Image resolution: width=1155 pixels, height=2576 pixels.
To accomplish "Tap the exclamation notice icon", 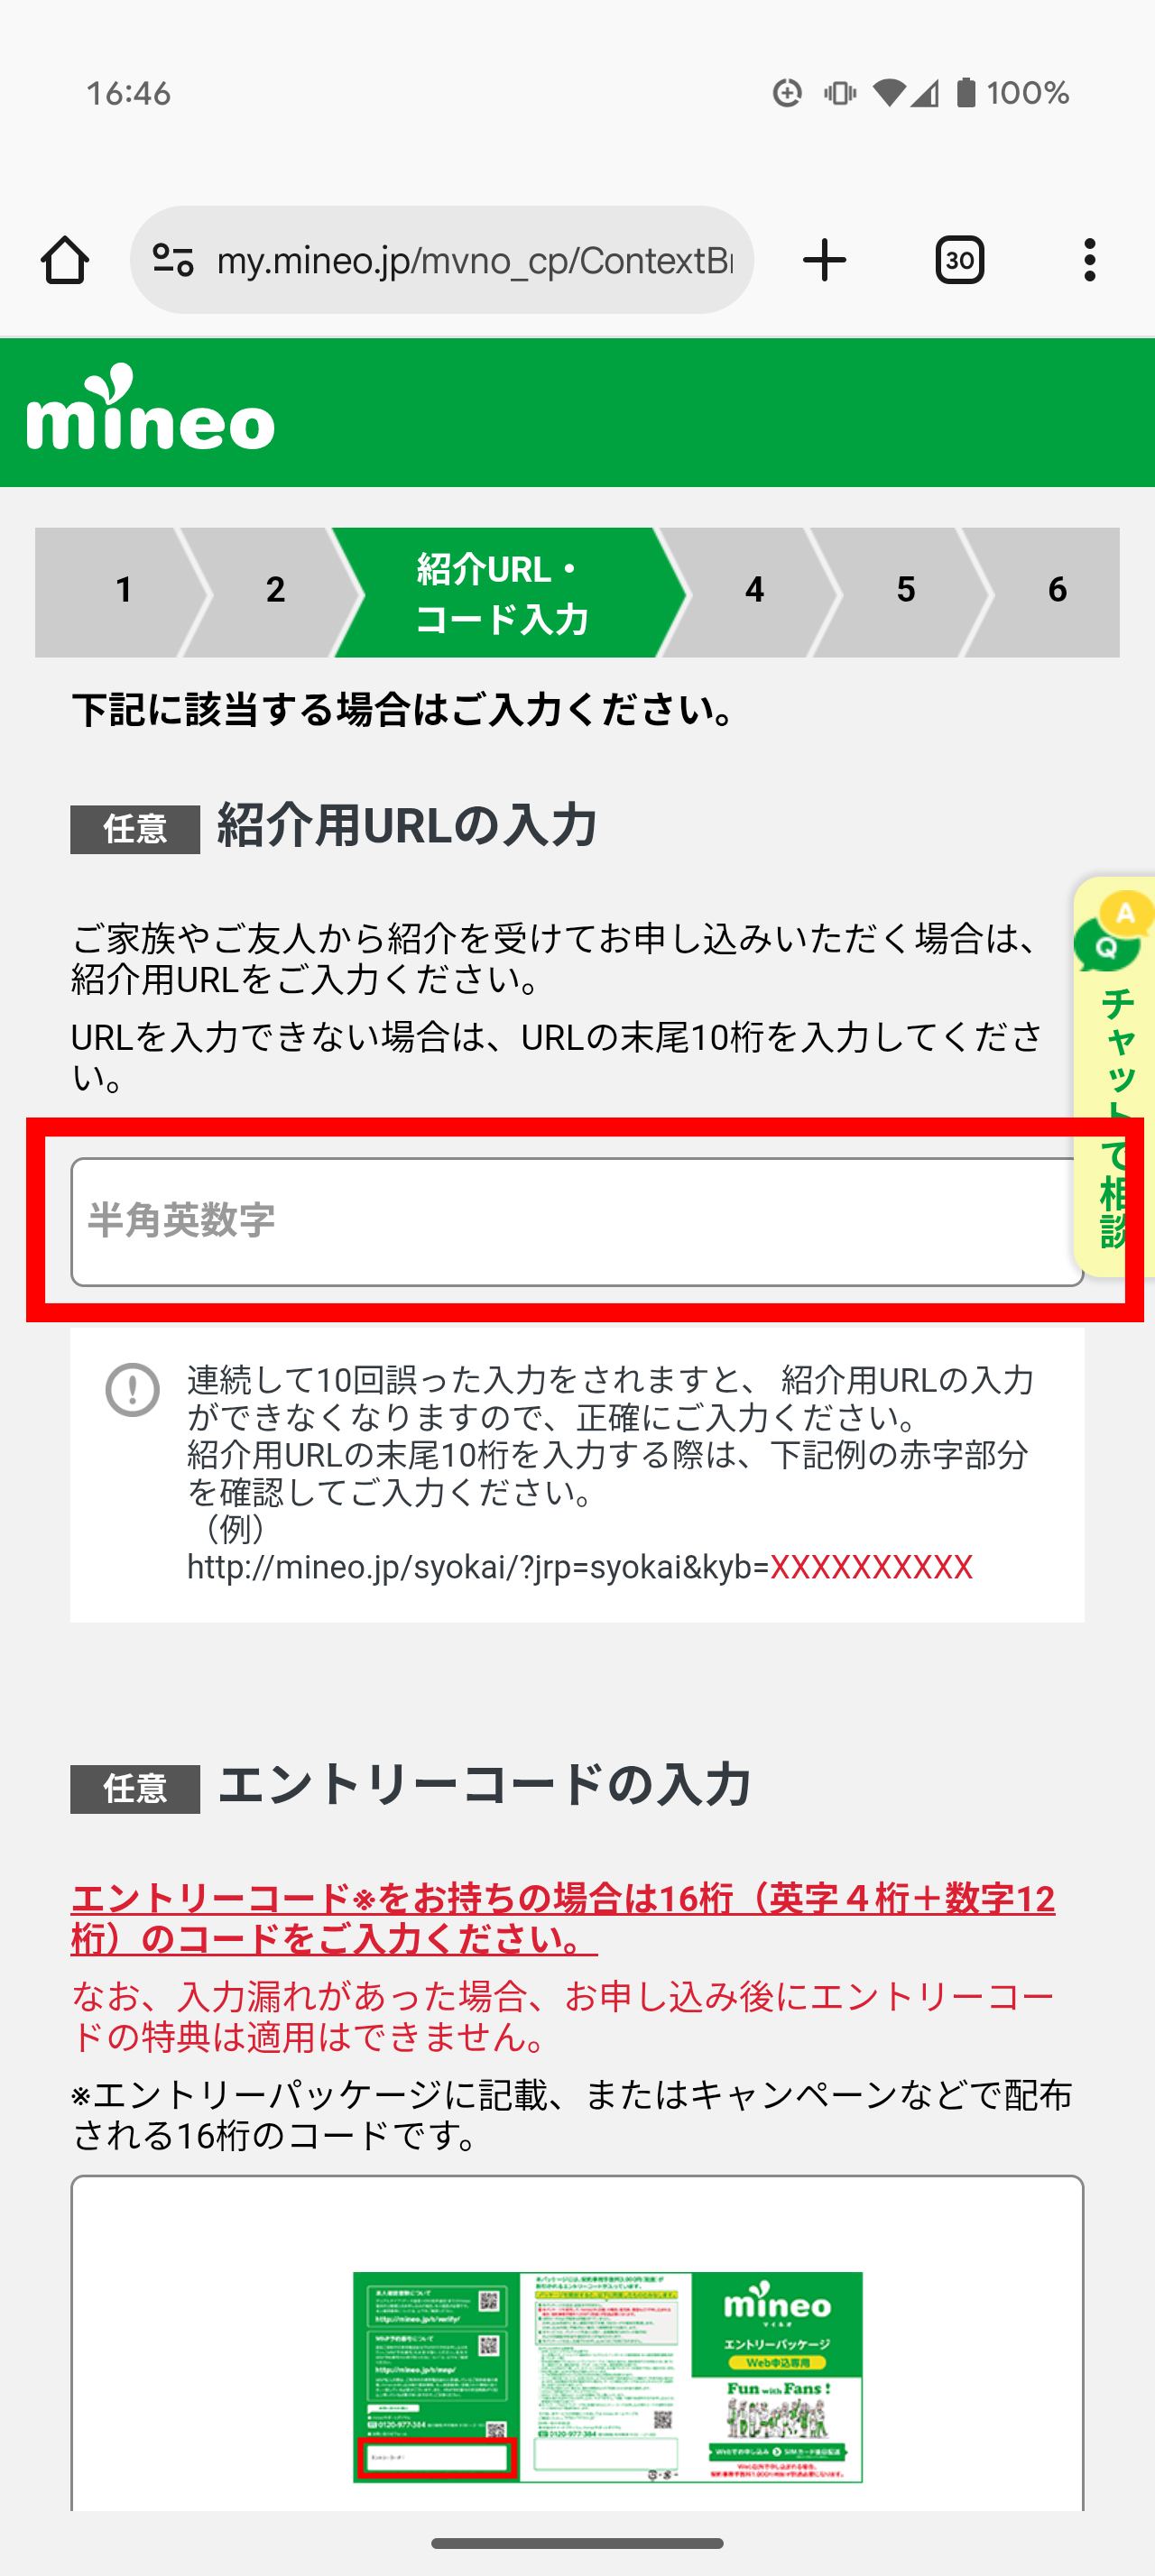I will (x=133, y=1389).
